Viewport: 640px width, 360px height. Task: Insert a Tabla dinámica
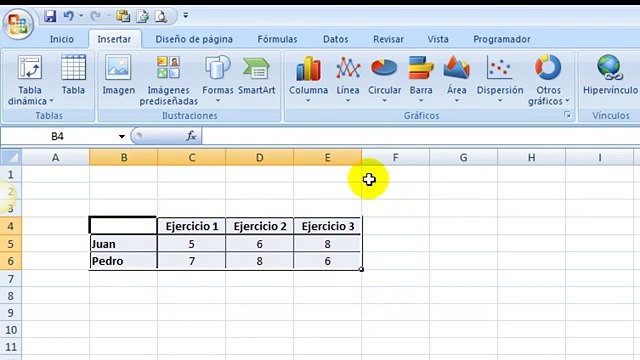pos(30,80)
